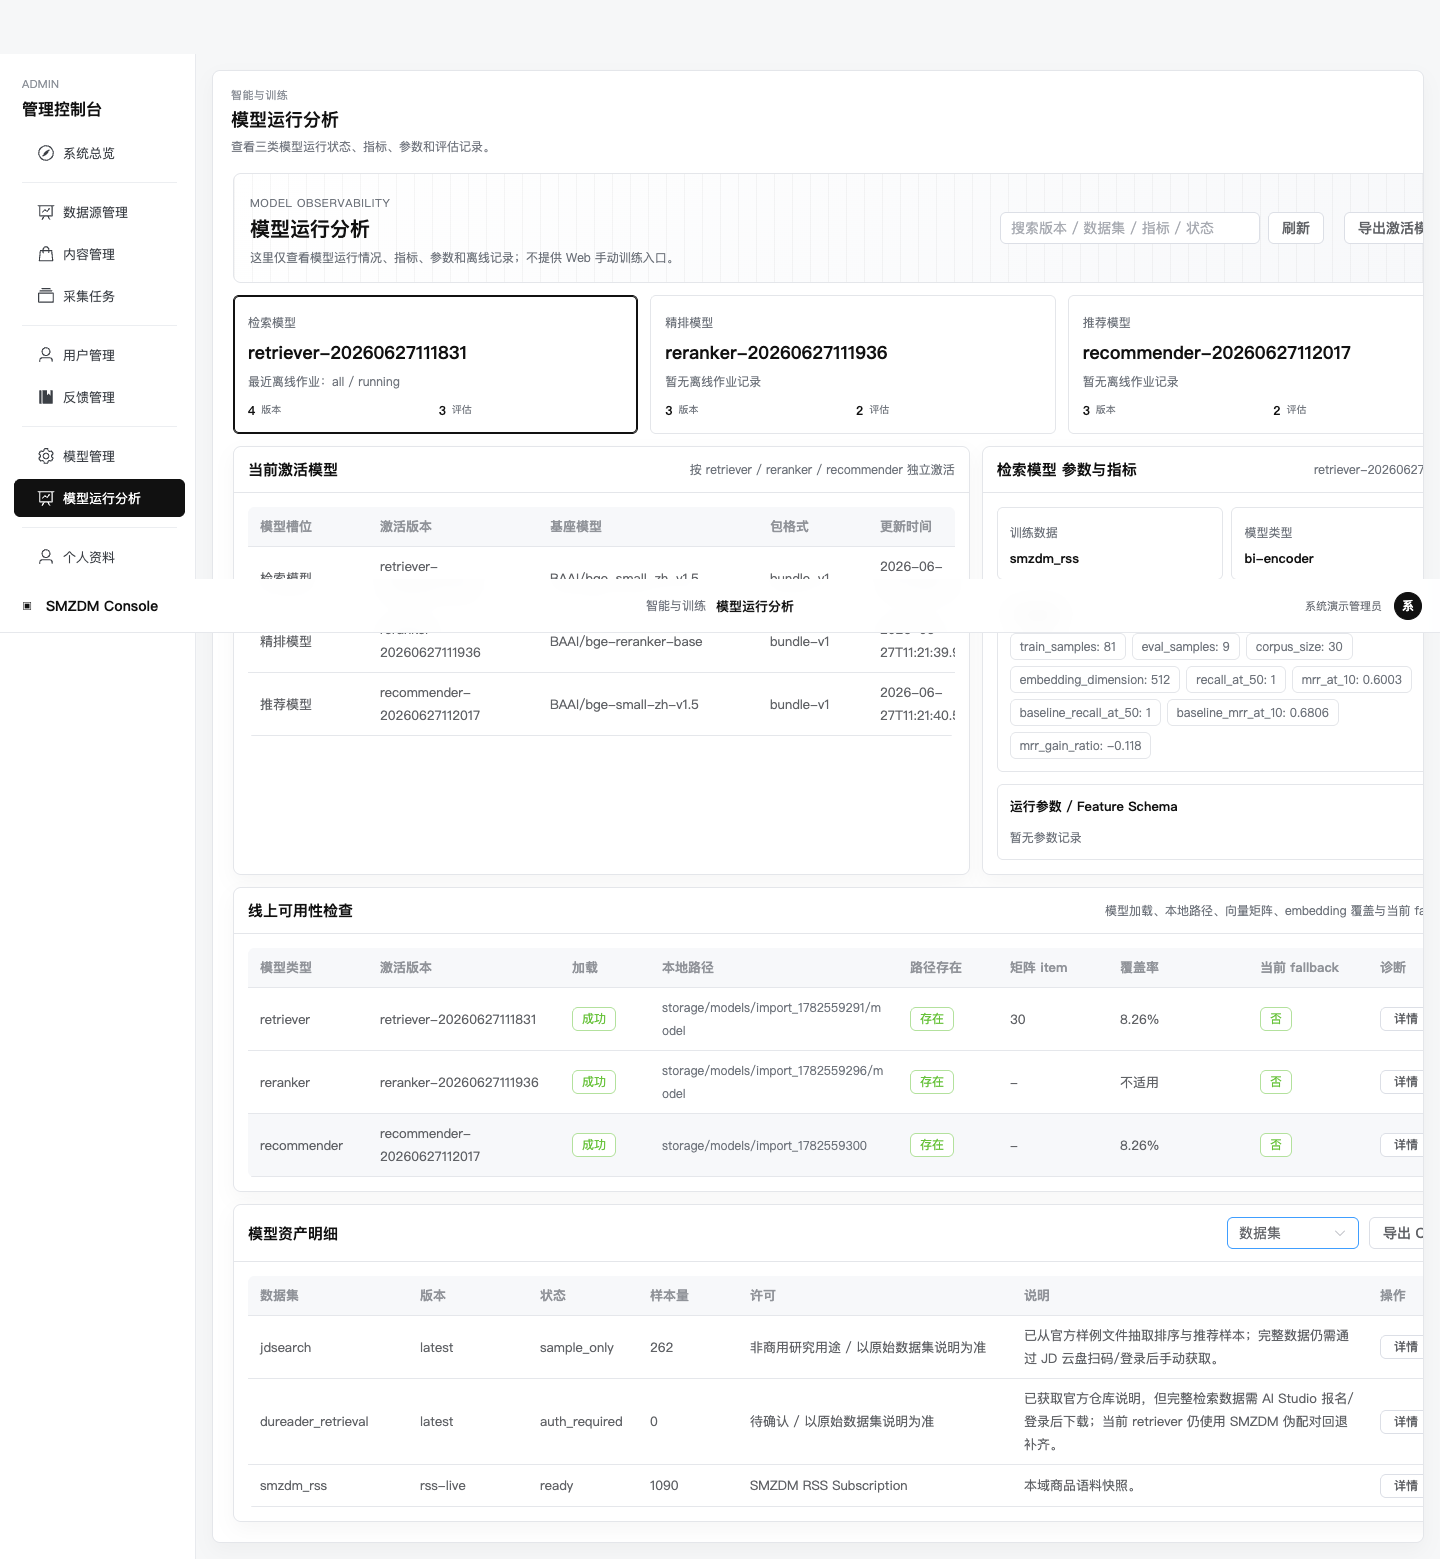The height and width of the screenshot is (1559, 1440).
Task: Open the user avatar 系 menu
Action: tap(1408, 606)
